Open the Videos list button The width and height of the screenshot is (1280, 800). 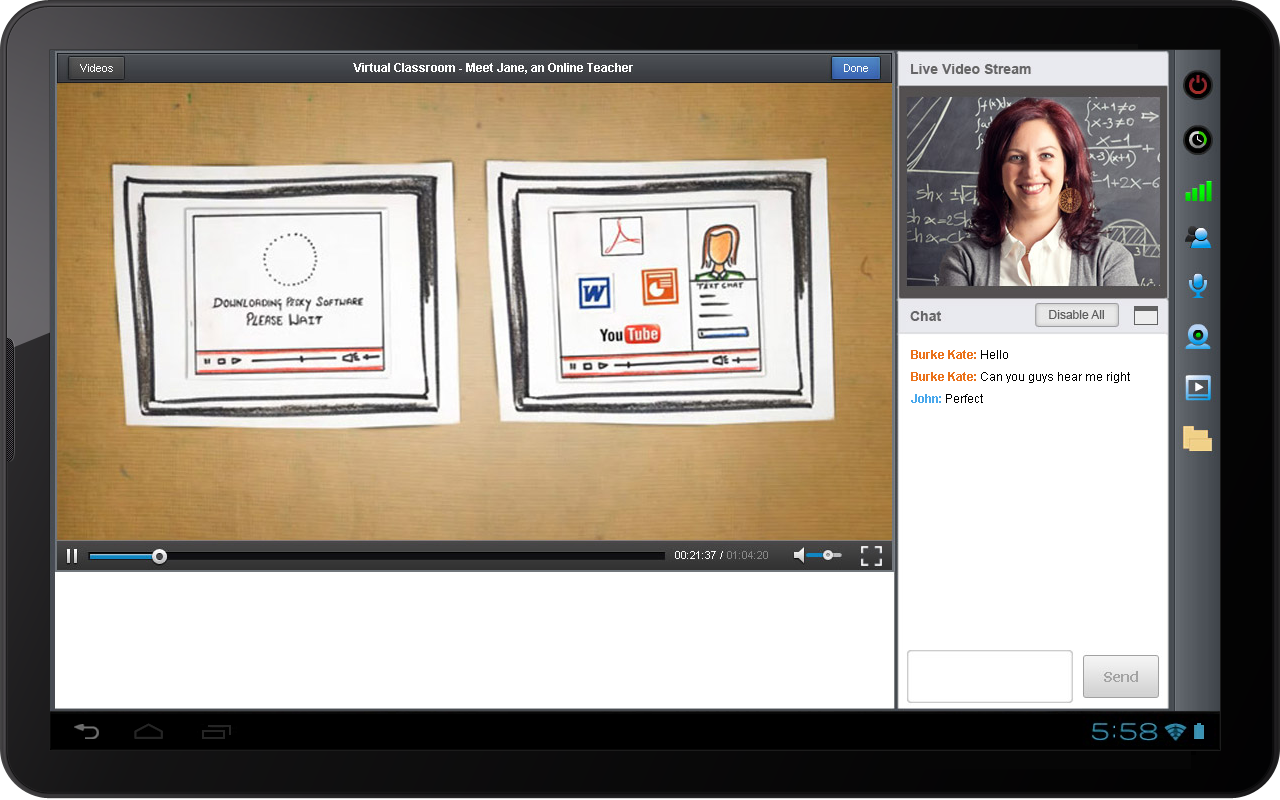click(96, 68)
